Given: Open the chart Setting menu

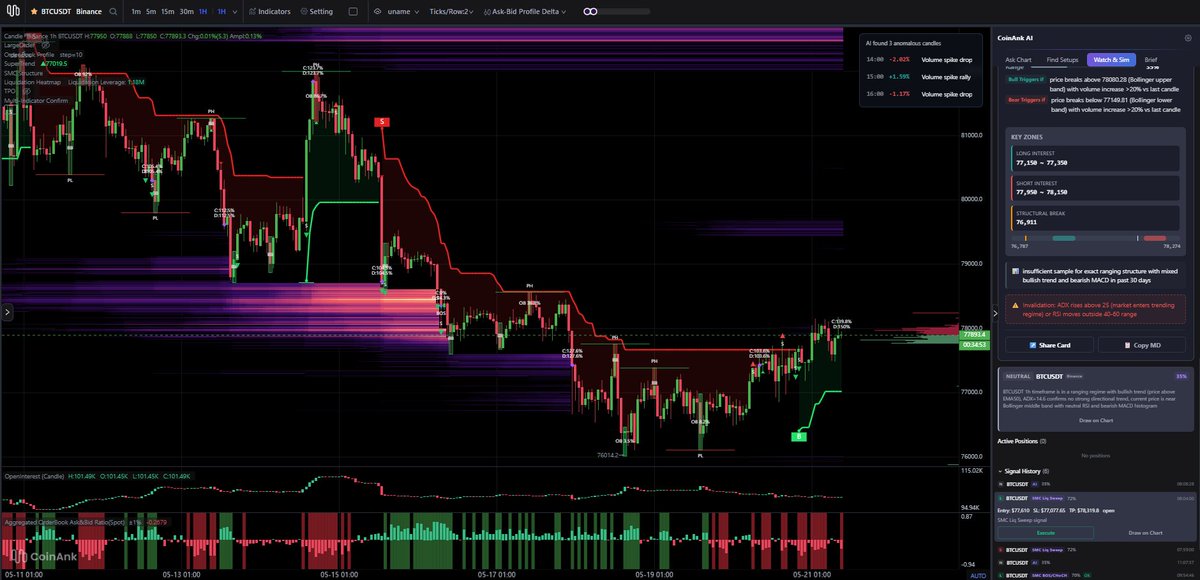Looking at the screenshot, I should point(316,11).
